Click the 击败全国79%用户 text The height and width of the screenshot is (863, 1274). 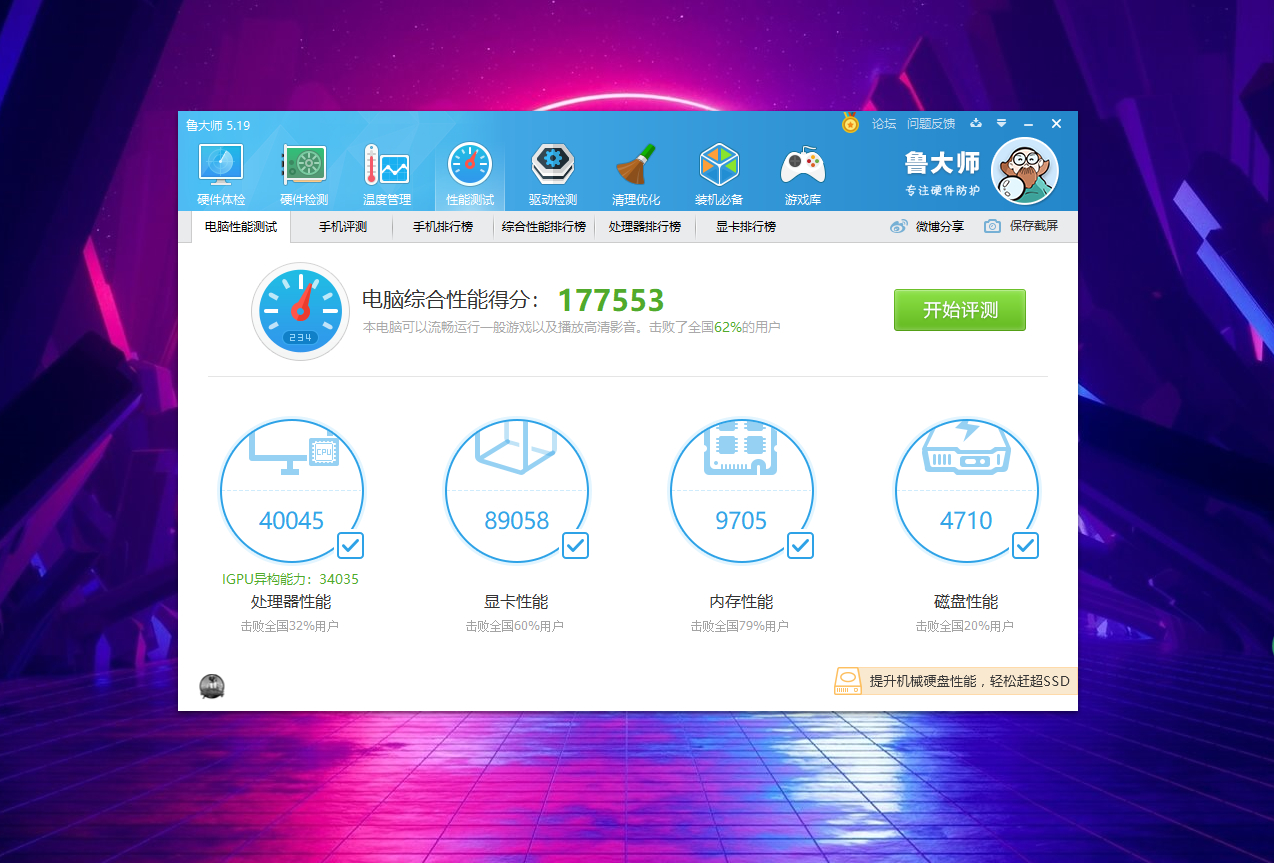740,627
